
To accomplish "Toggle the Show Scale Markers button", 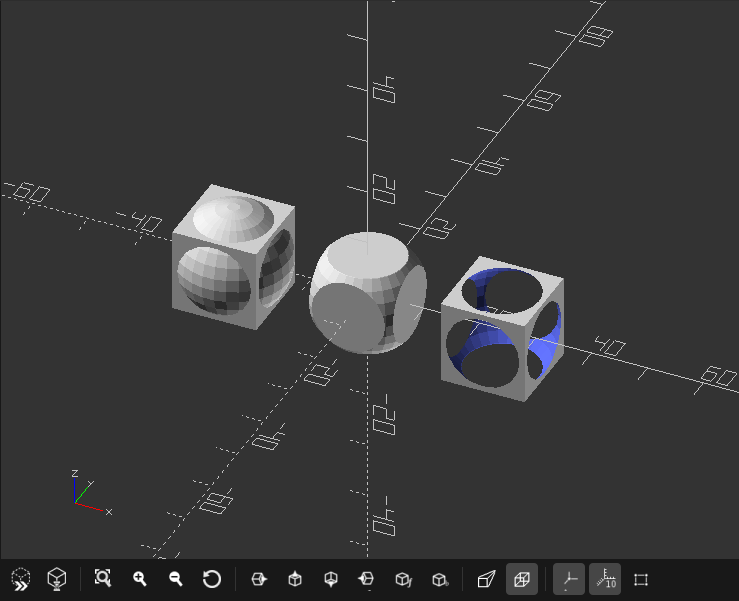I will click(605, 579).
